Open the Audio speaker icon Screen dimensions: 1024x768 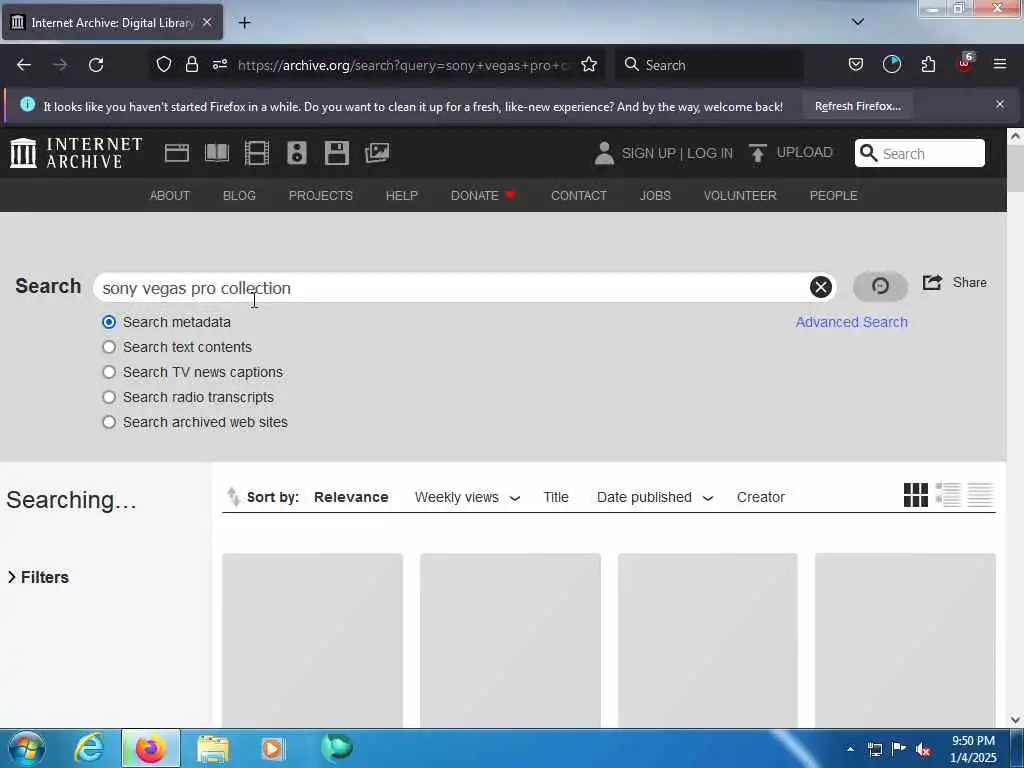(296, 153)
